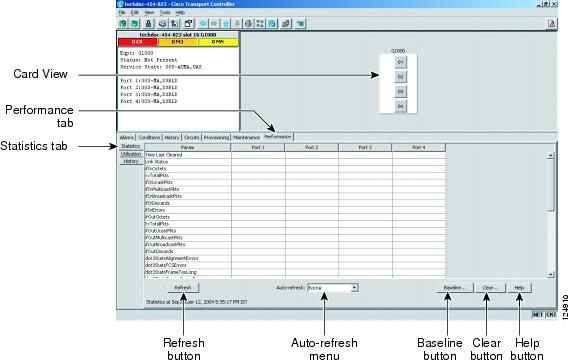
Task: Open the File menu
Action: [x=122, y=12]
